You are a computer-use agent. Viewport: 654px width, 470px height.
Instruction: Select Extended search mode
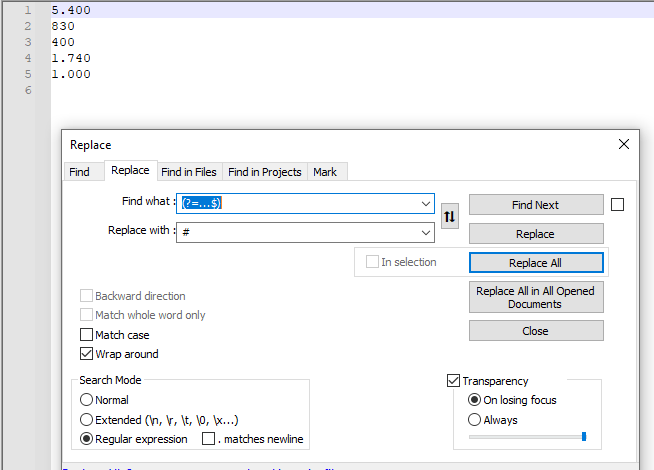(x=86, y=419)
